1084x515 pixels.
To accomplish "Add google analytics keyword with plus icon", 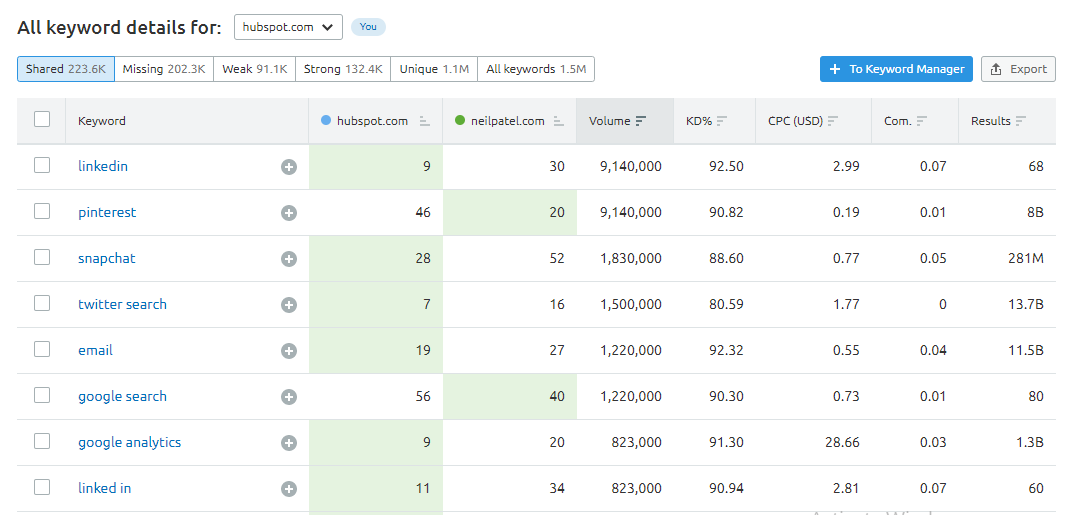I will (x=289, y=442).
